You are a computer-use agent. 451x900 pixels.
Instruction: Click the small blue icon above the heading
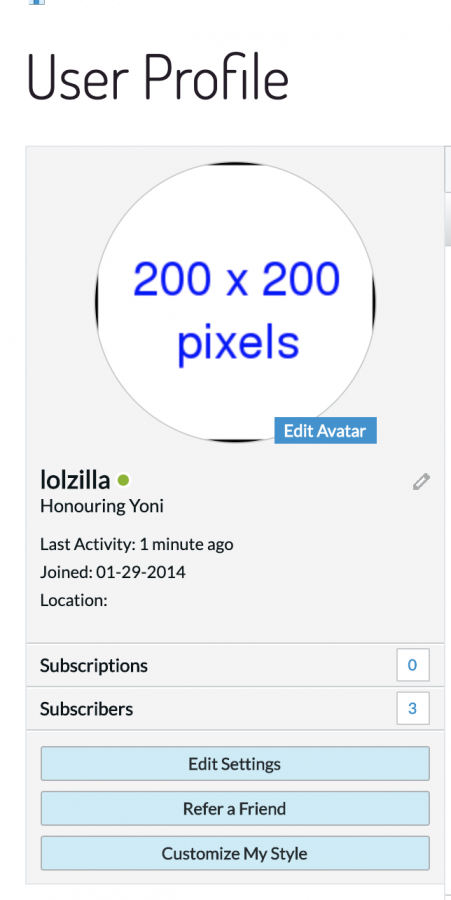pyautogui.click(x=37, y=2)
